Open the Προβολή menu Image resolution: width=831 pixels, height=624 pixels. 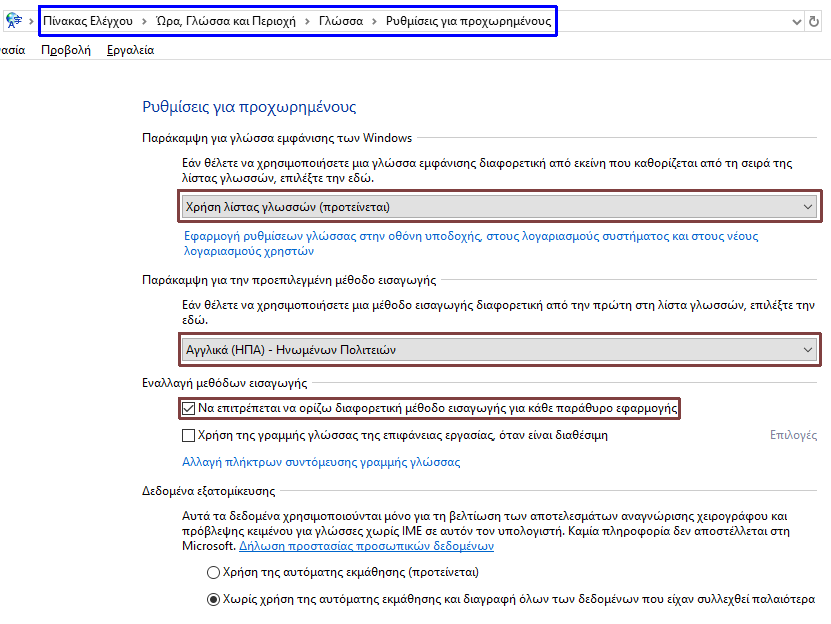coord(66,50)
